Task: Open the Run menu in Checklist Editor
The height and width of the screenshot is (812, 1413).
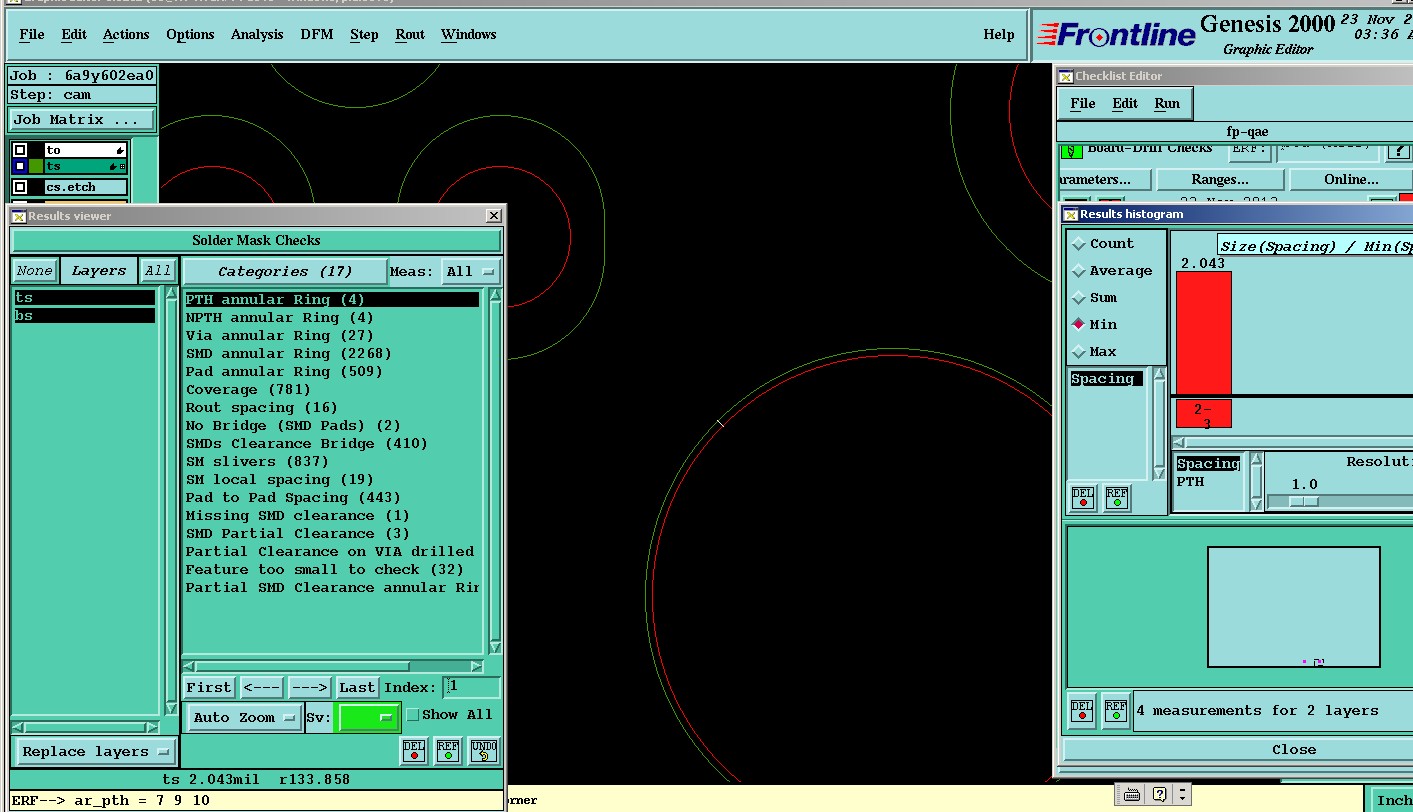Action: 1167,103
